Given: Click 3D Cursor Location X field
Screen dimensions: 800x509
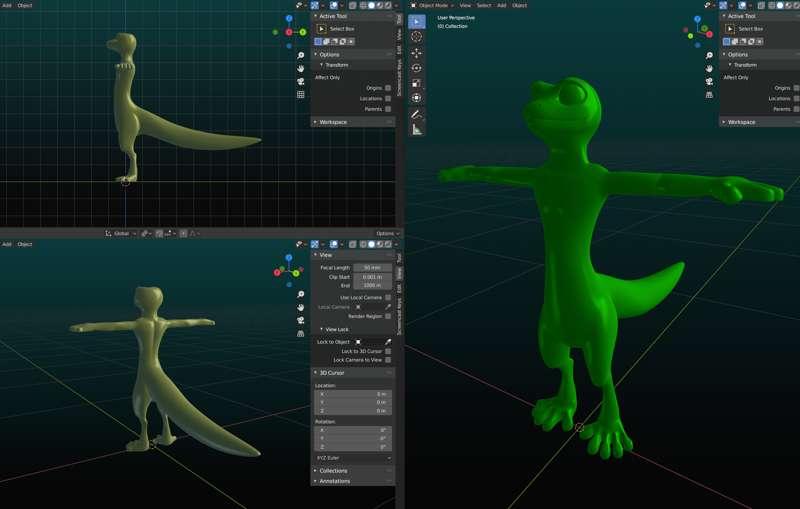Looking at the screenshot, I should pos(353,394).
